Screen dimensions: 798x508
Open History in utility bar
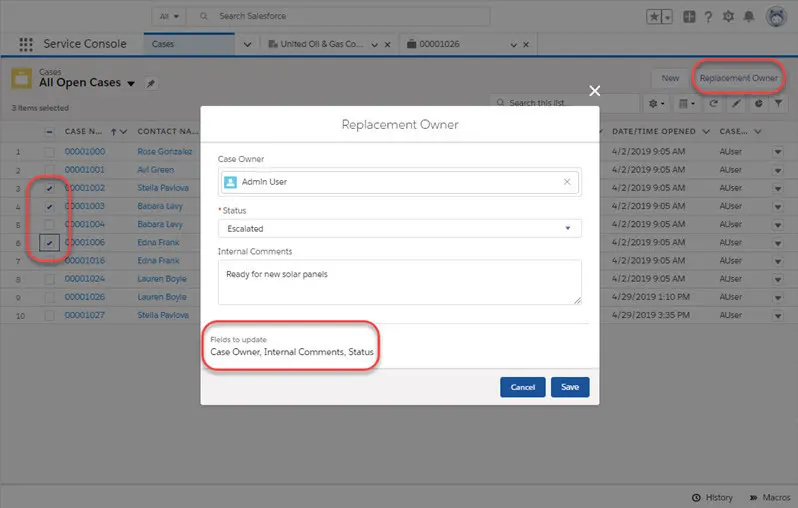tap(712, 497)
